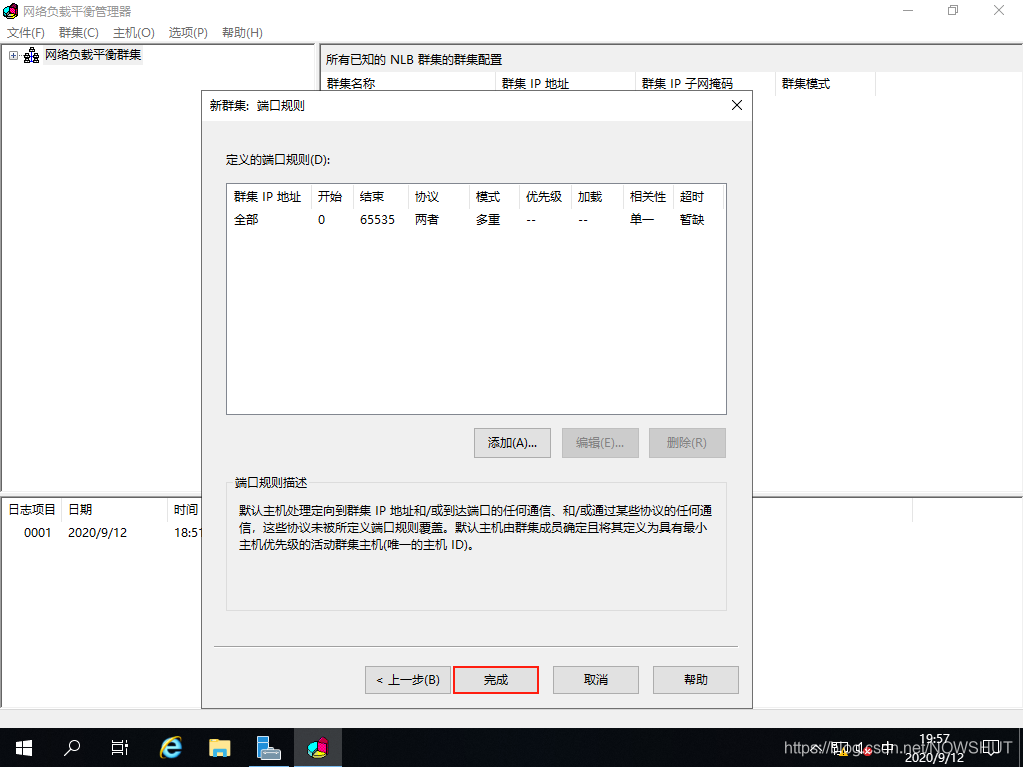Open the 群集(C) menu

click(78, 33)
